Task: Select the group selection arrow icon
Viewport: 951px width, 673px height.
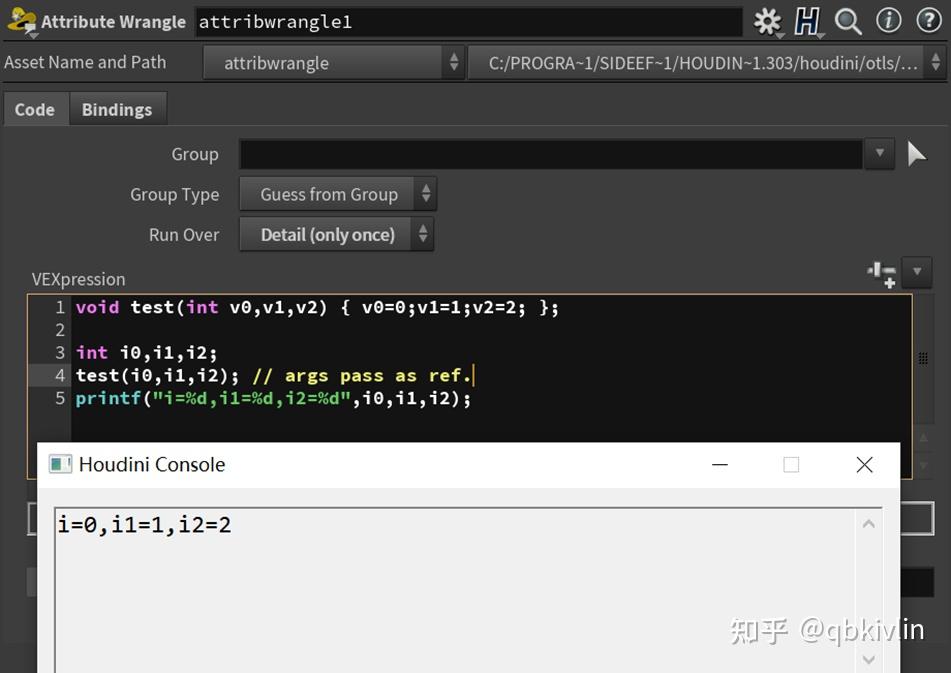Action: [x=917, y=153]
